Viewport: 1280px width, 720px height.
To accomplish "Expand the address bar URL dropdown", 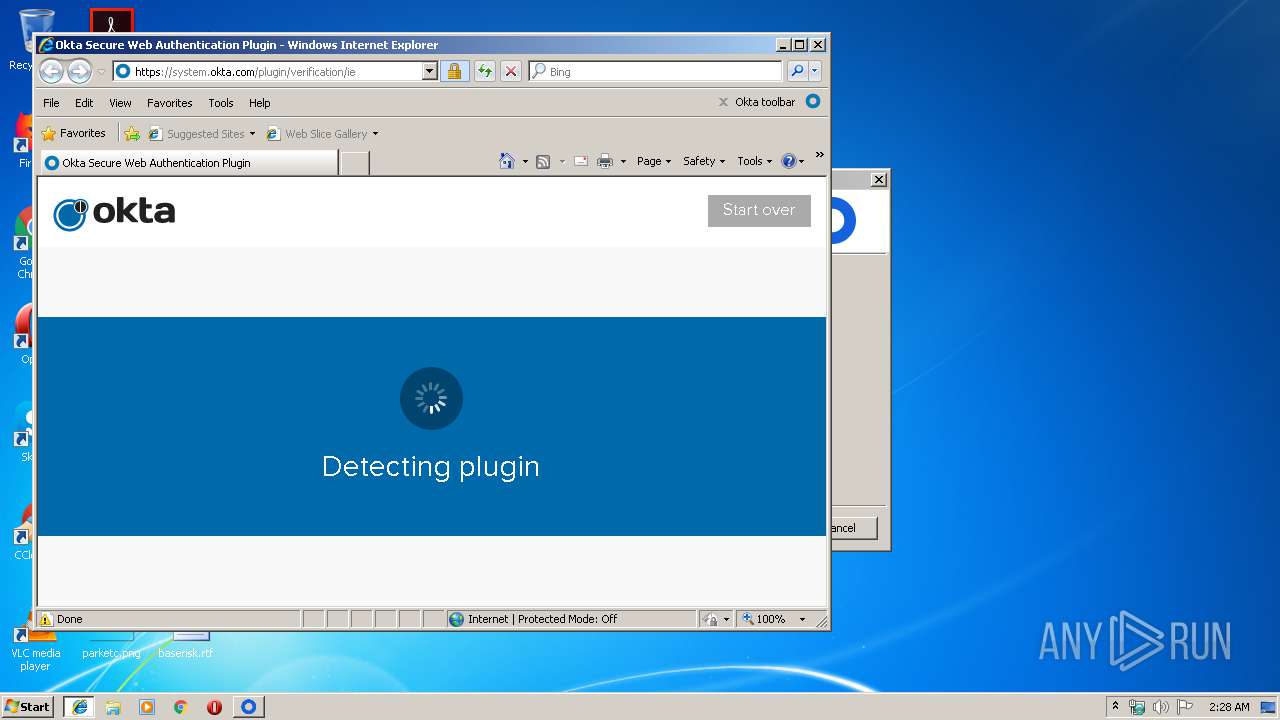I will [x=430, y=71].
